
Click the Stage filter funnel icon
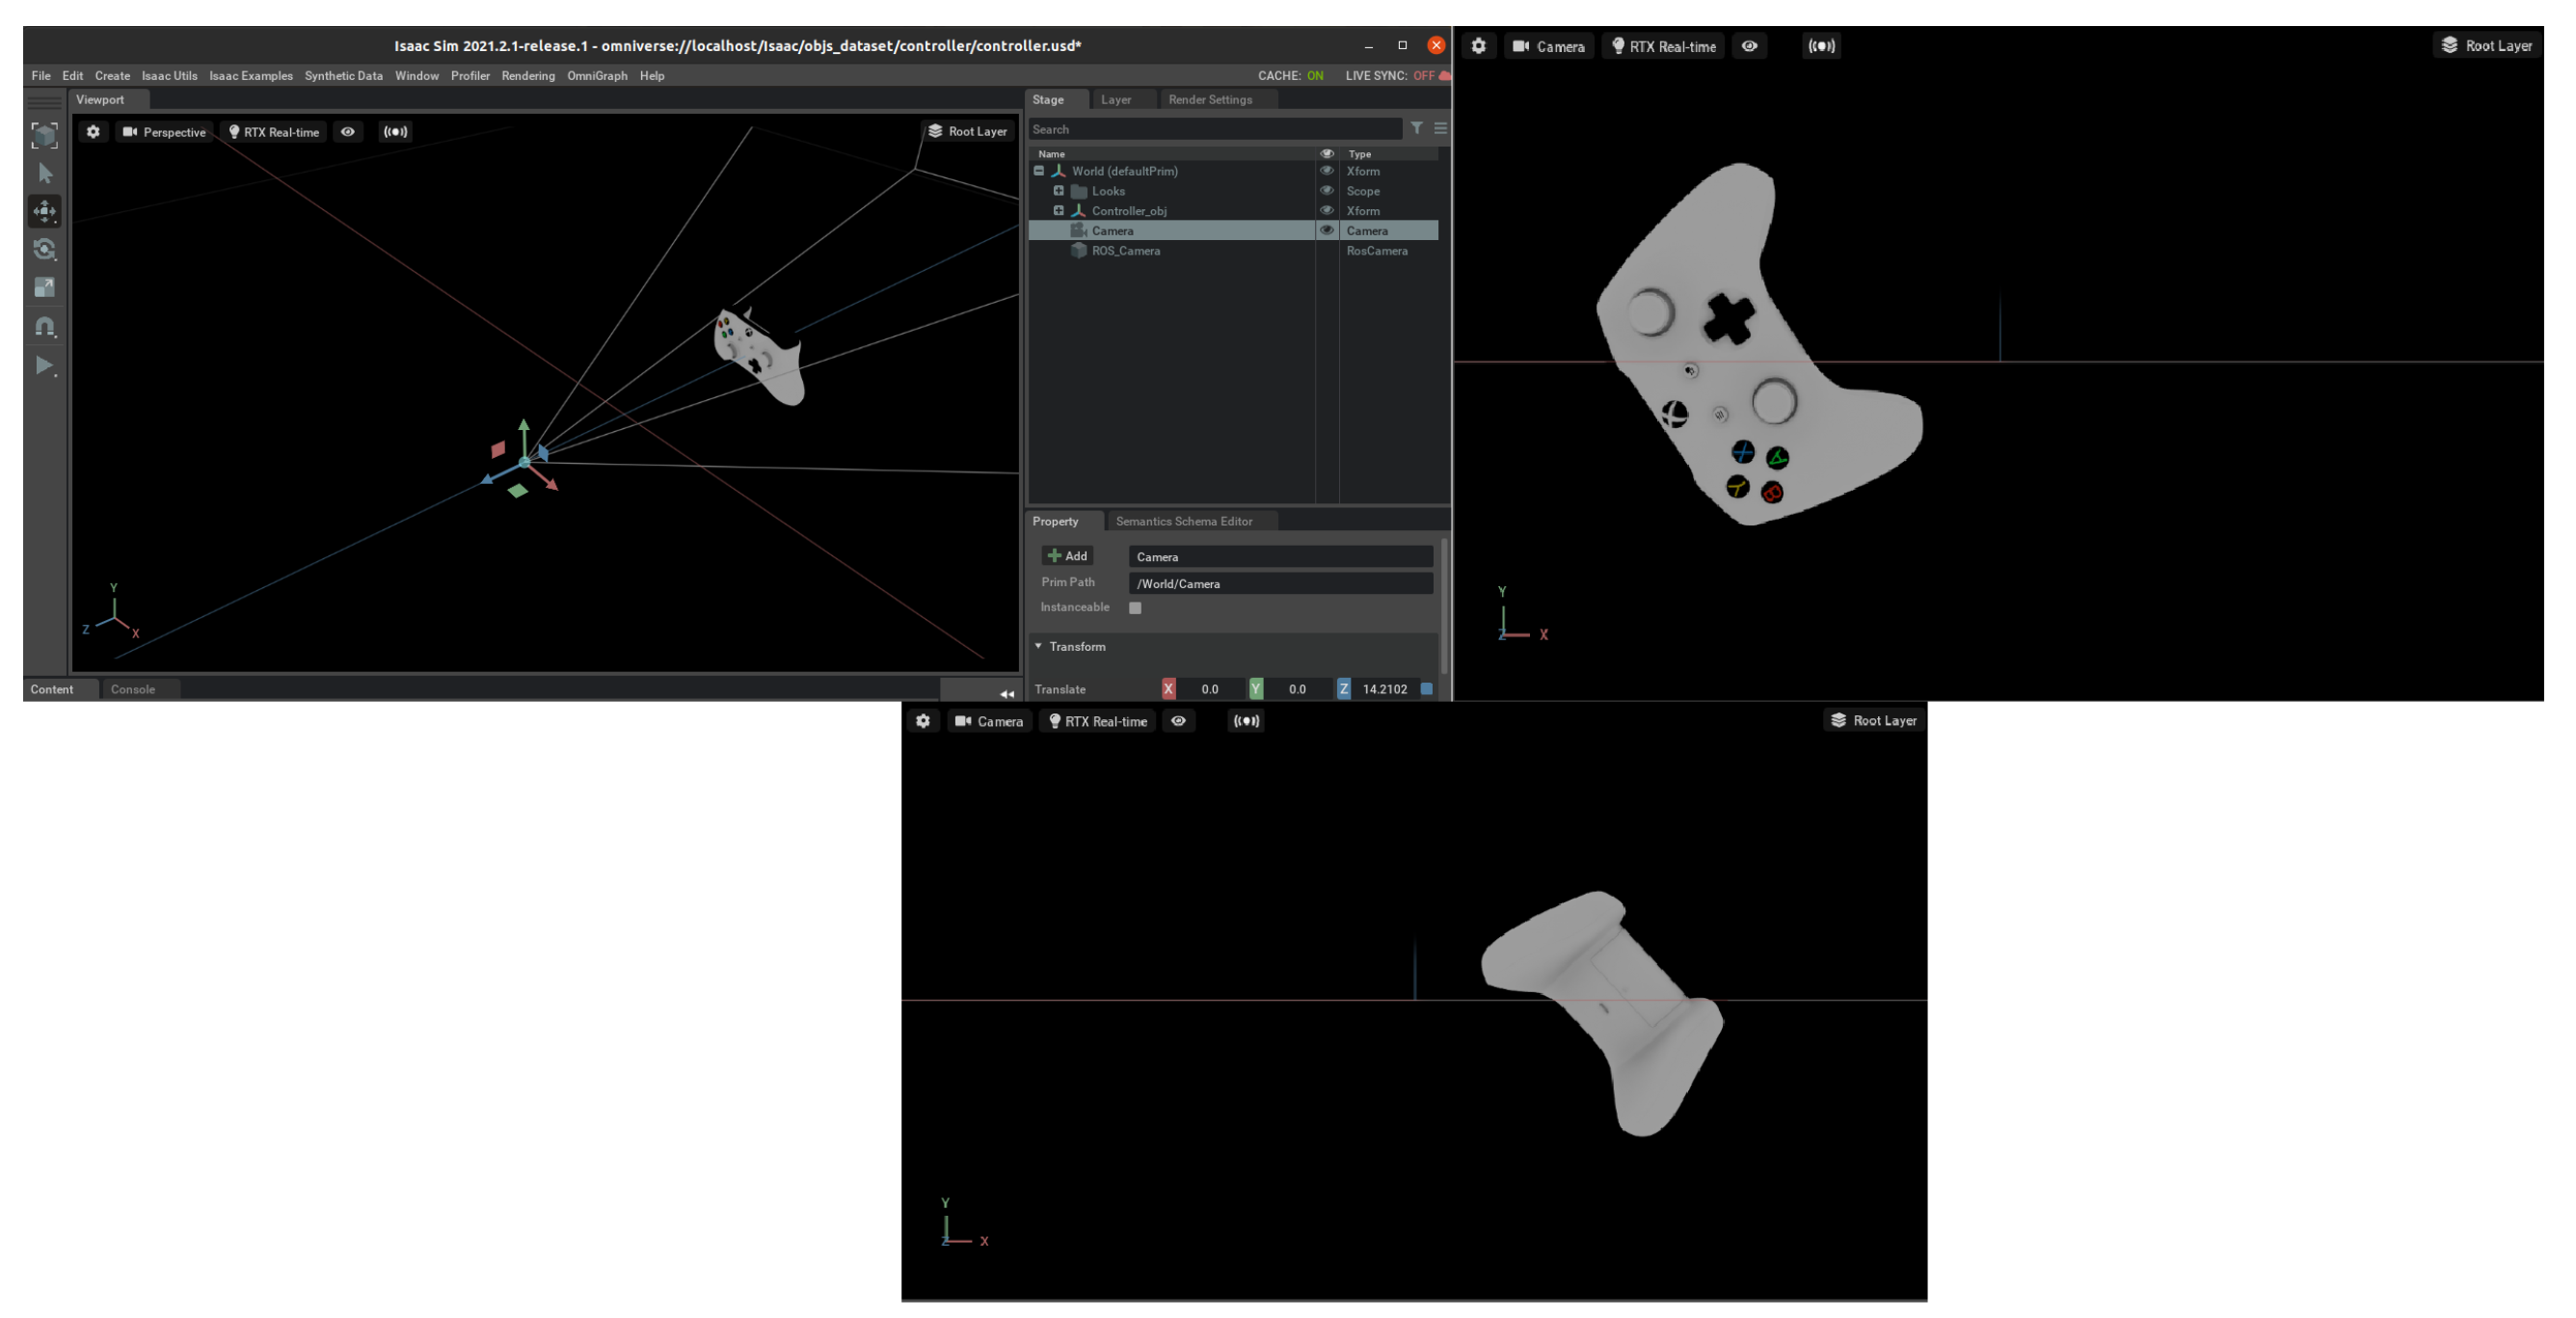pyautogui.click(x=1417, y=128)
